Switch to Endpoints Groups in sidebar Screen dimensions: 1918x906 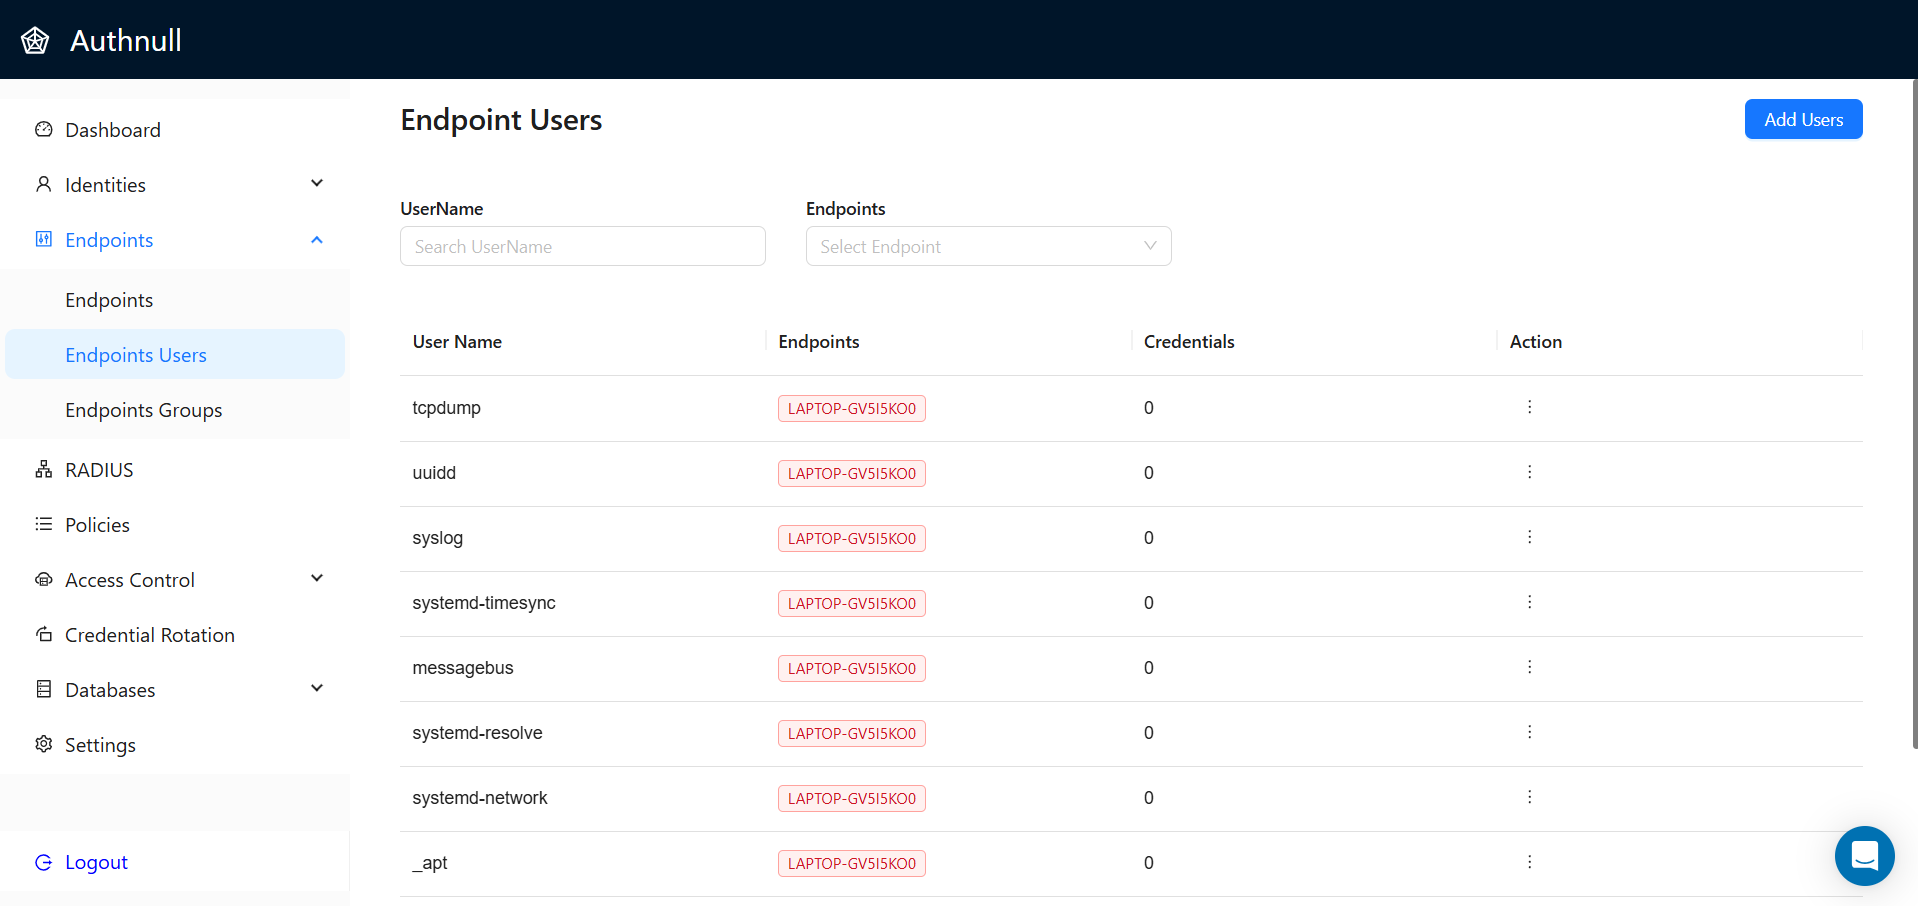click(x=143, y=409)
